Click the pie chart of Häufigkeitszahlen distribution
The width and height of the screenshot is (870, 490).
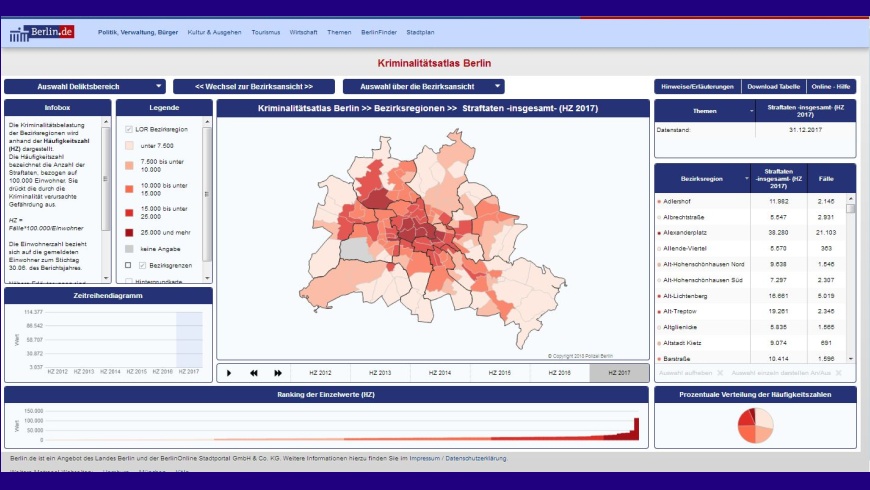tap(755, 425)
